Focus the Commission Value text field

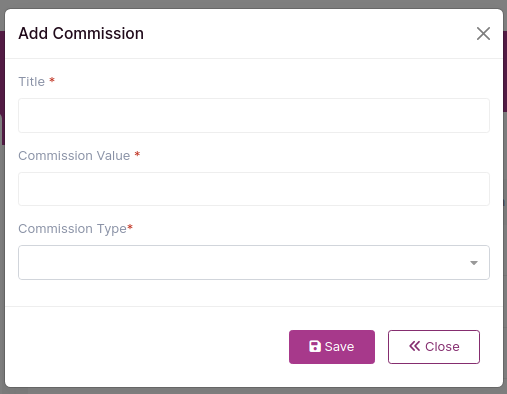pyautogui.click(x=254, y=189)
